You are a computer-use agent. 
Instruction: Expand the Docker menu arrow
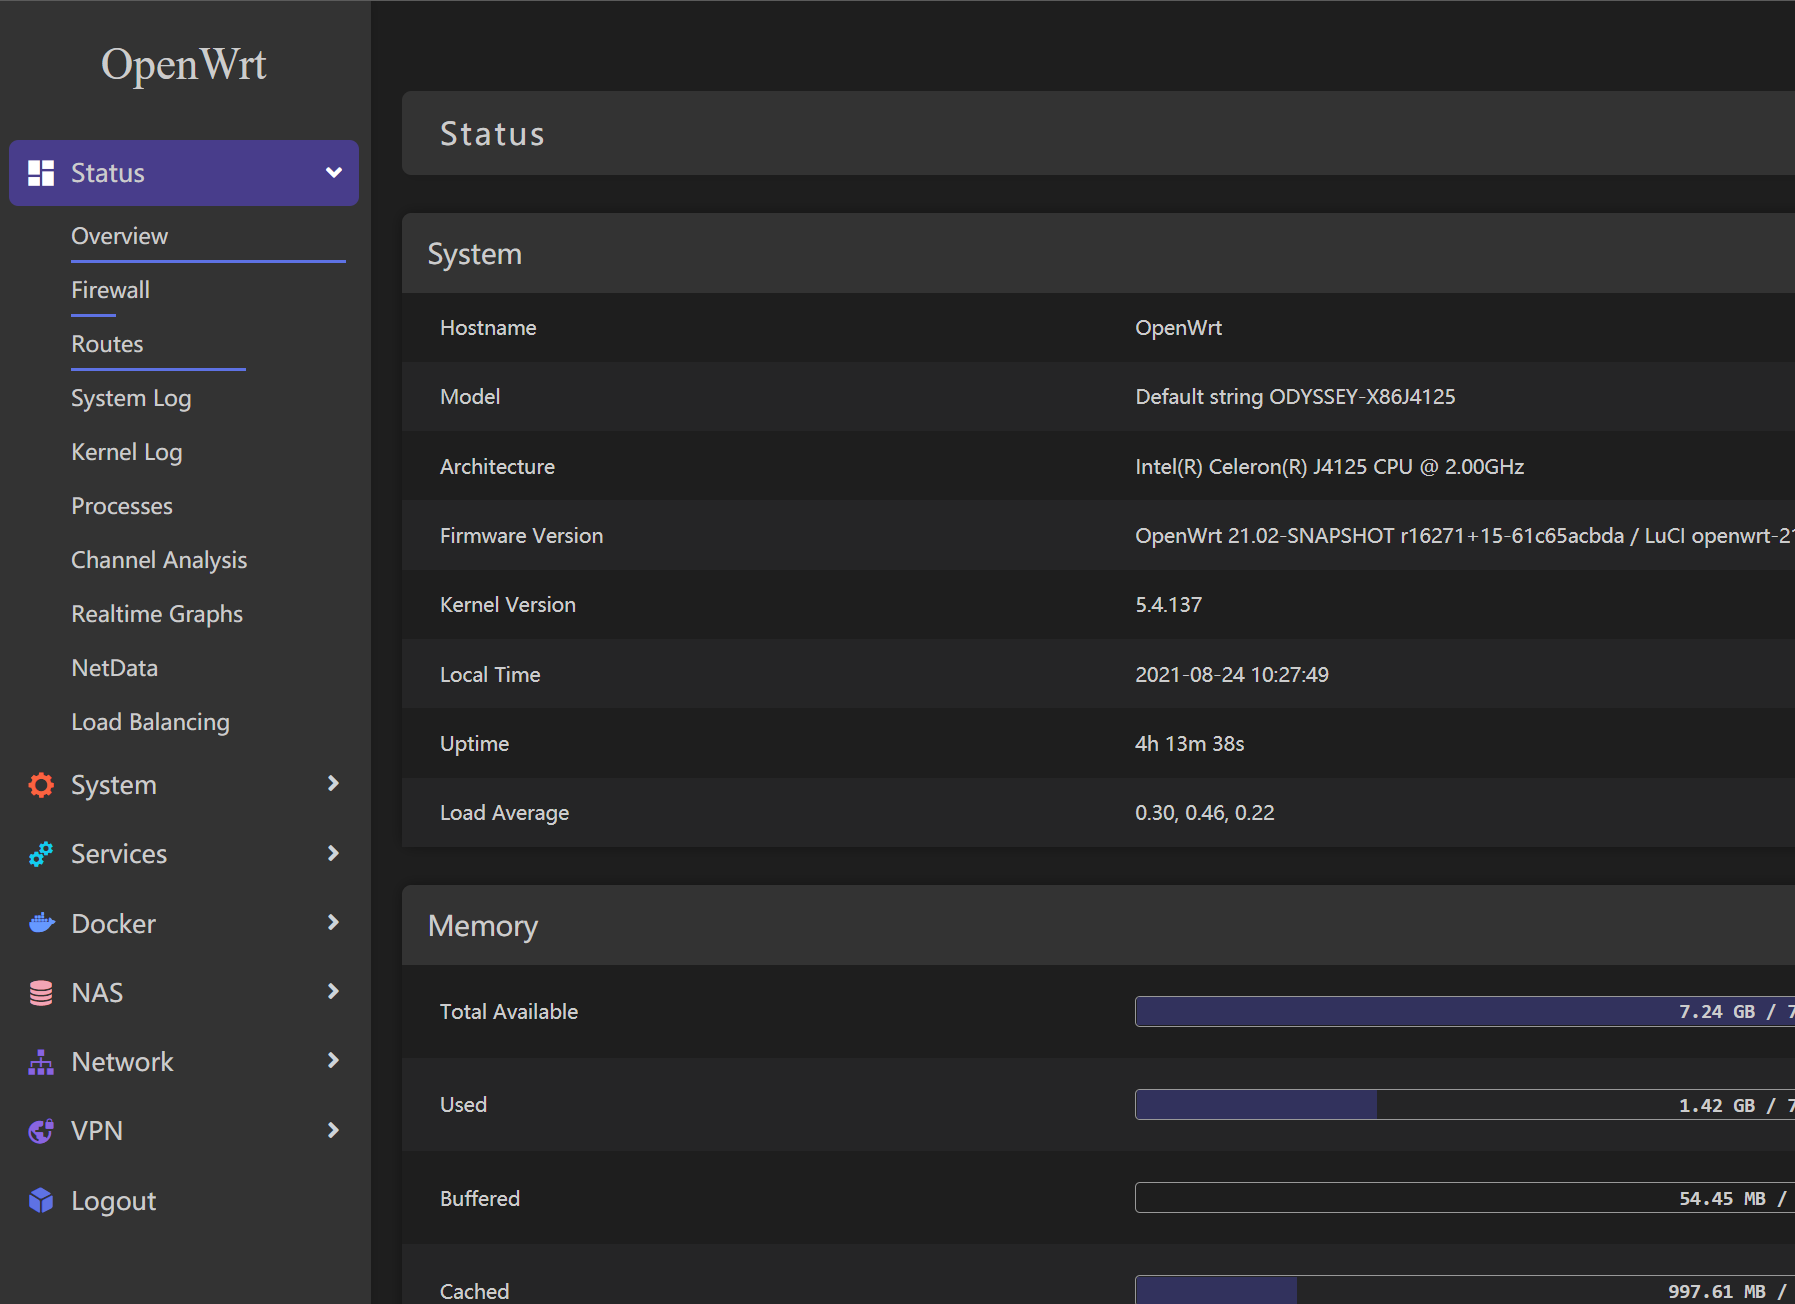(x=334, y=922)
